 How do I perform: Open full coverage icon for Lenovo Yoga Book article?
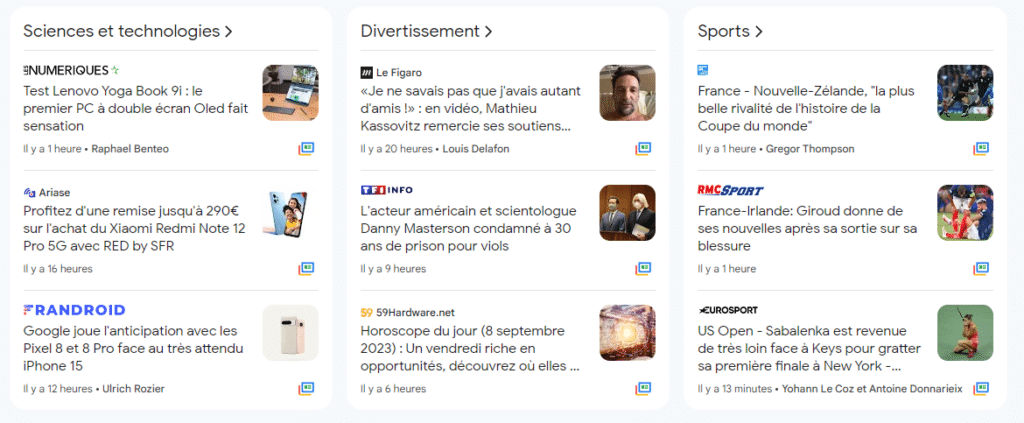tap(306, 149)
